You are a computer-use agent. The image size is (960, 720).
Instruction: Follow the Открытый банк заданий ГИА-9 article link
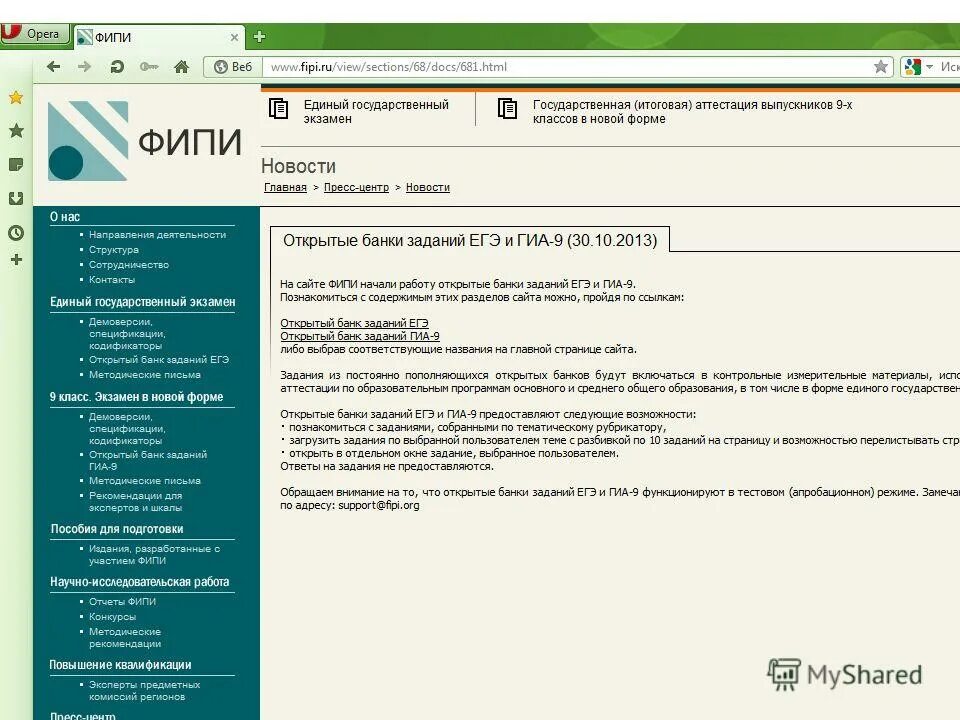tap(360, 336)
